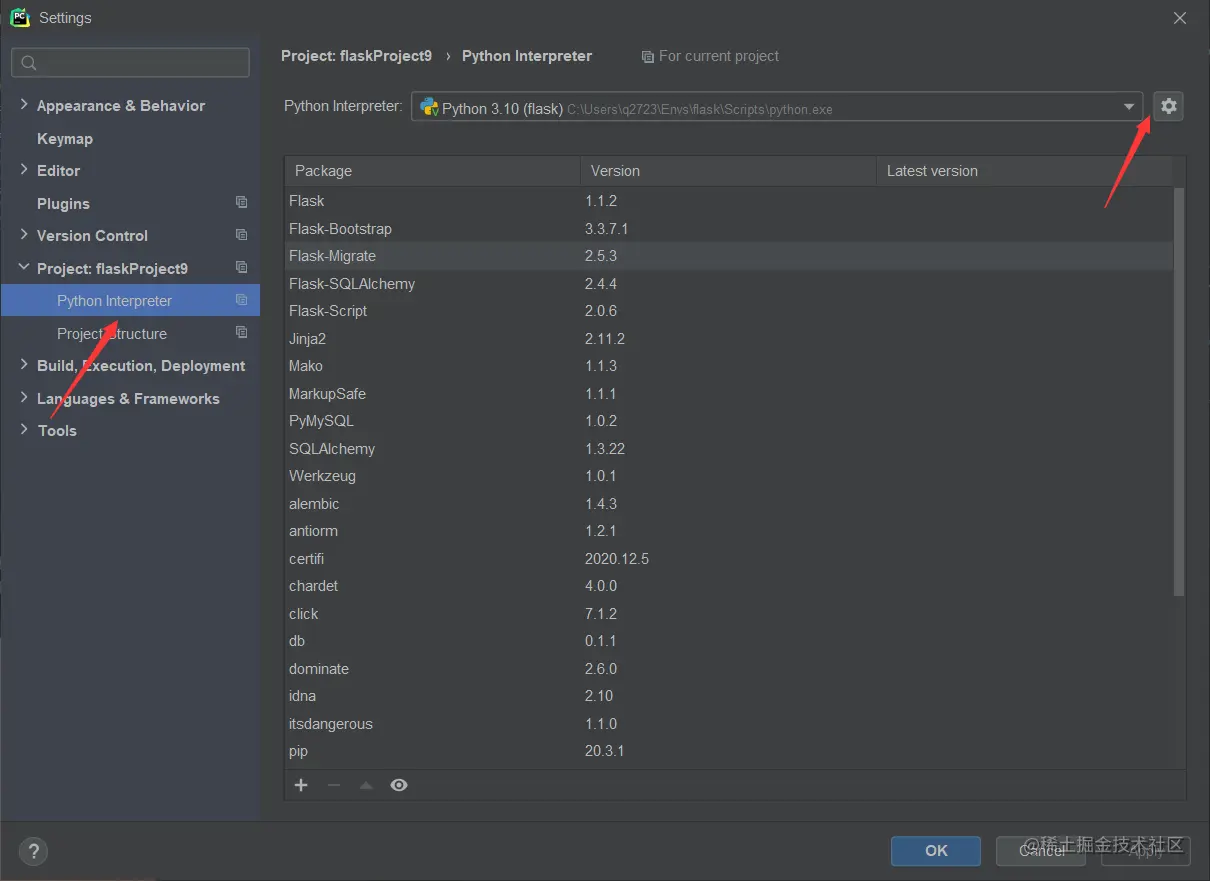1210x881 pixels.
Task: Click the help question mark button
Action: [33, 852]
